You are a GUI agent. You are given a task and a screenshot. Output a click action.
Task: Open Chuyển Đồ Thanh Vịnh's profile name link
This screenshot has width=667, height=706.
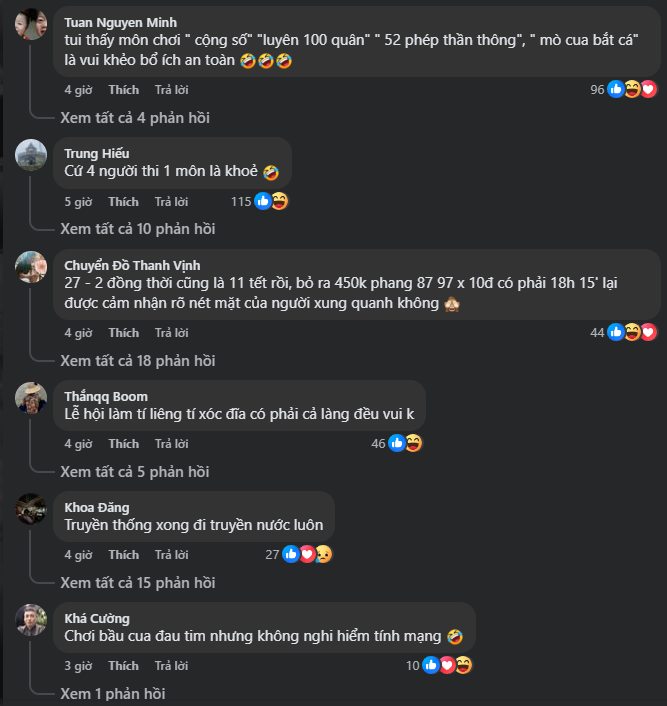(x=132, y=265)
